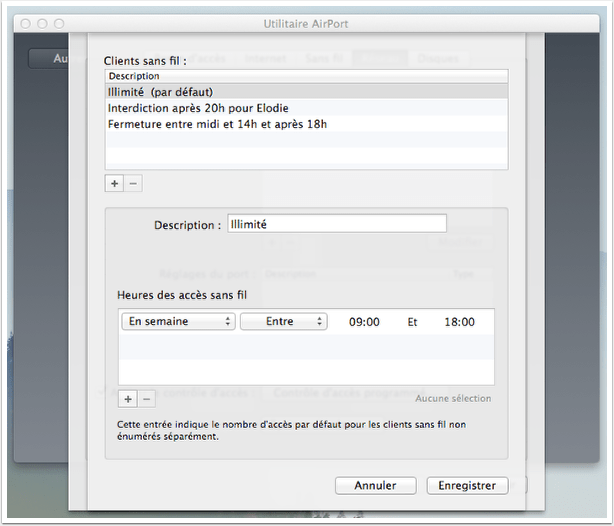Select the 09:00 start time field
The height and width of the screenshot is (526, 614).
click(x=365, y=322)
